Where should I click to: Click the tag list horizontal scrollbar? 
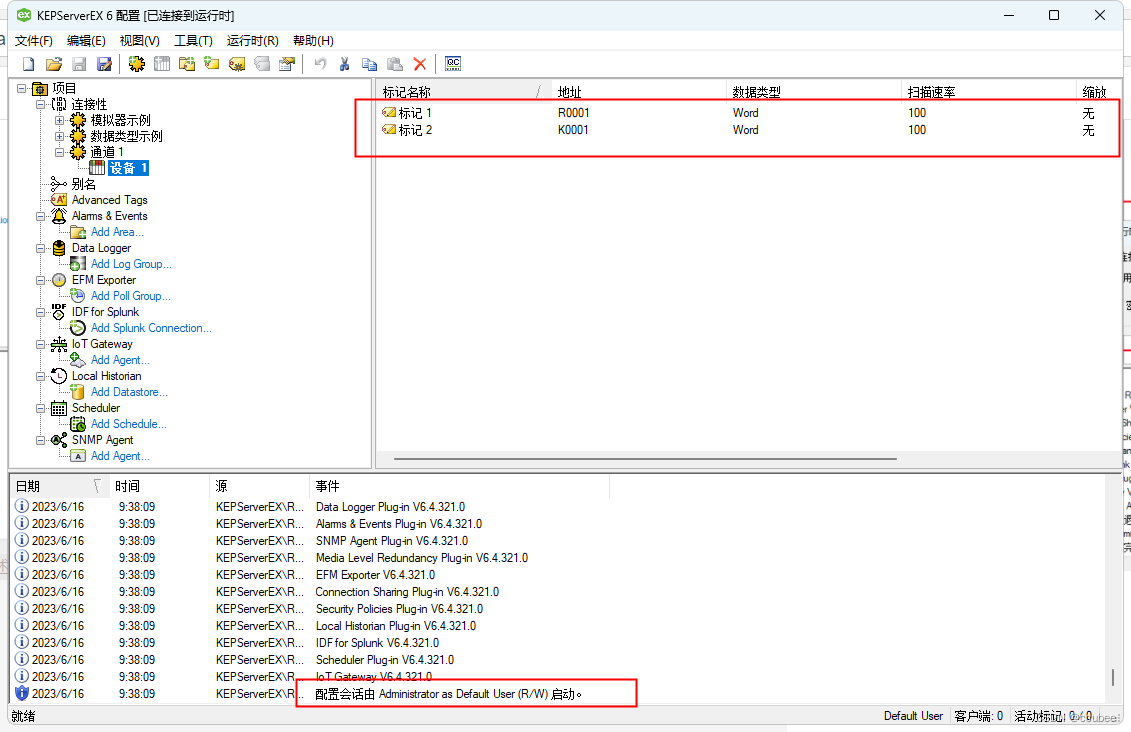645,459
